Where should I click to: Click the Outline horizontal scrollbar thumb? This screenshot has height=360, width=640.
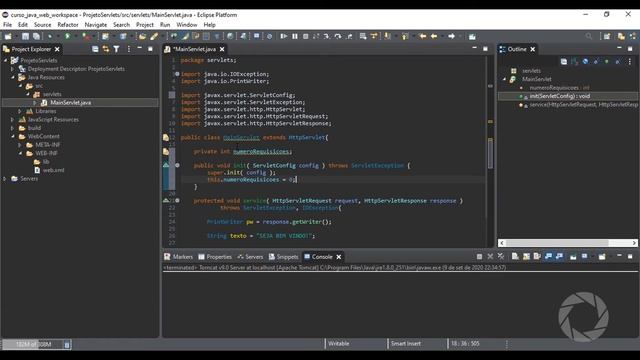(x=558, y=243)
